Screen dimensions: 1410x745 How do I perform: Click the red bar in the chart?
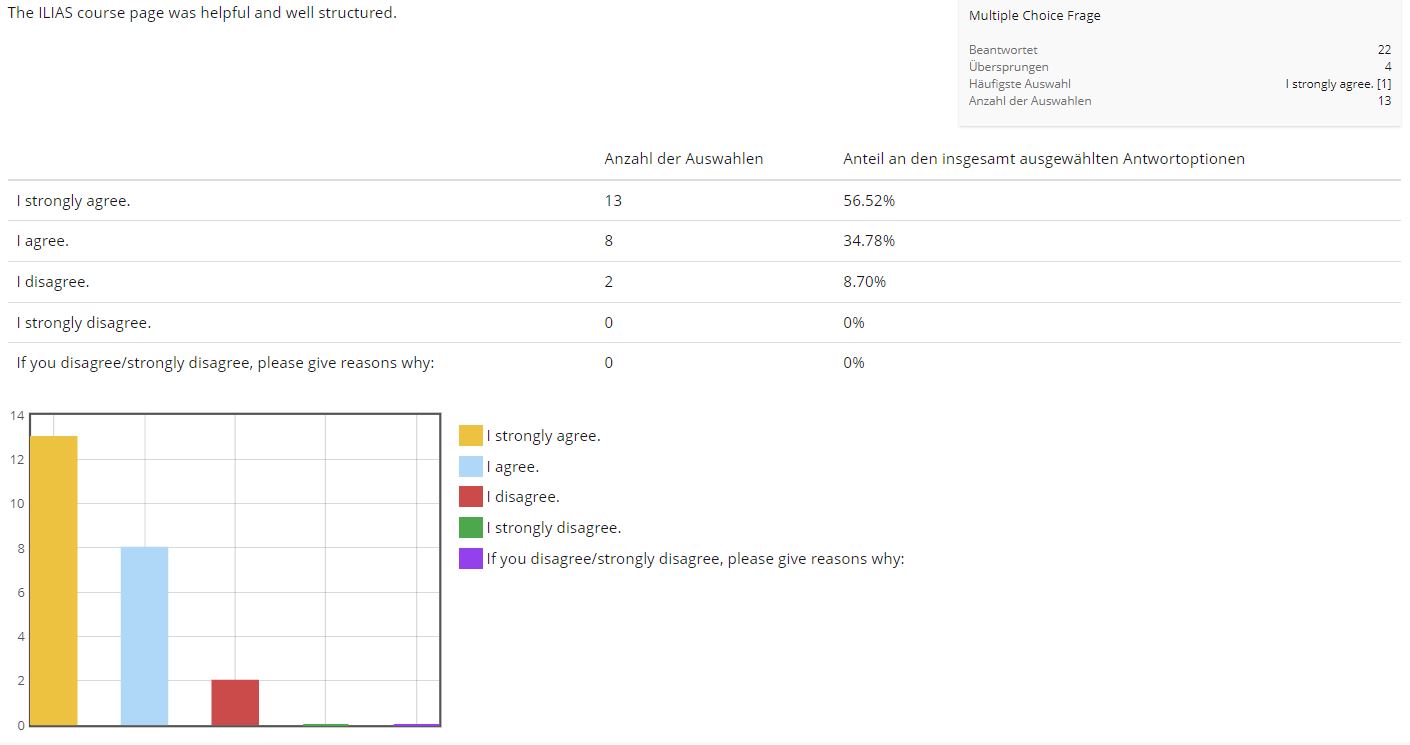[x=235, y=702]
